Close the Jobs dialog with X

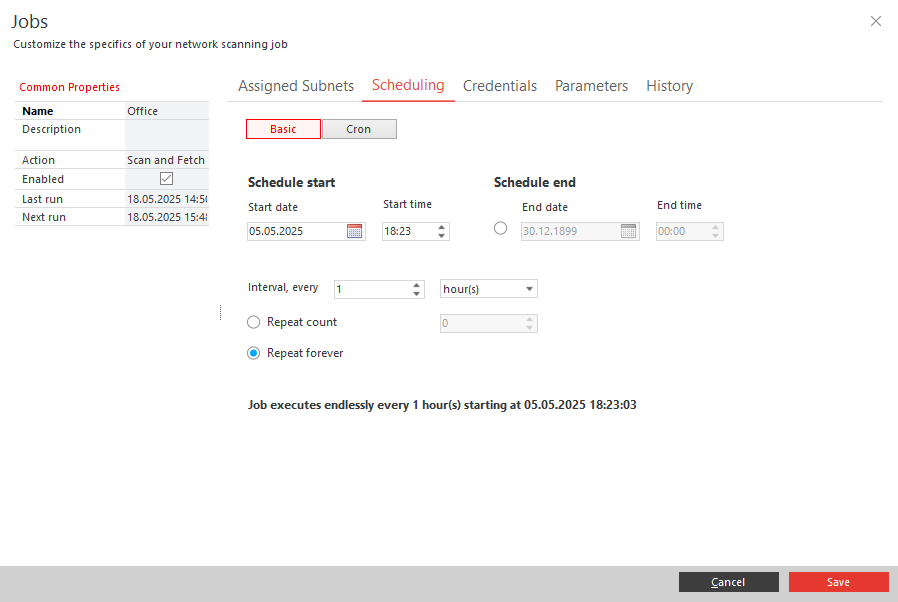pyautogui.click(x=876, y=21)
